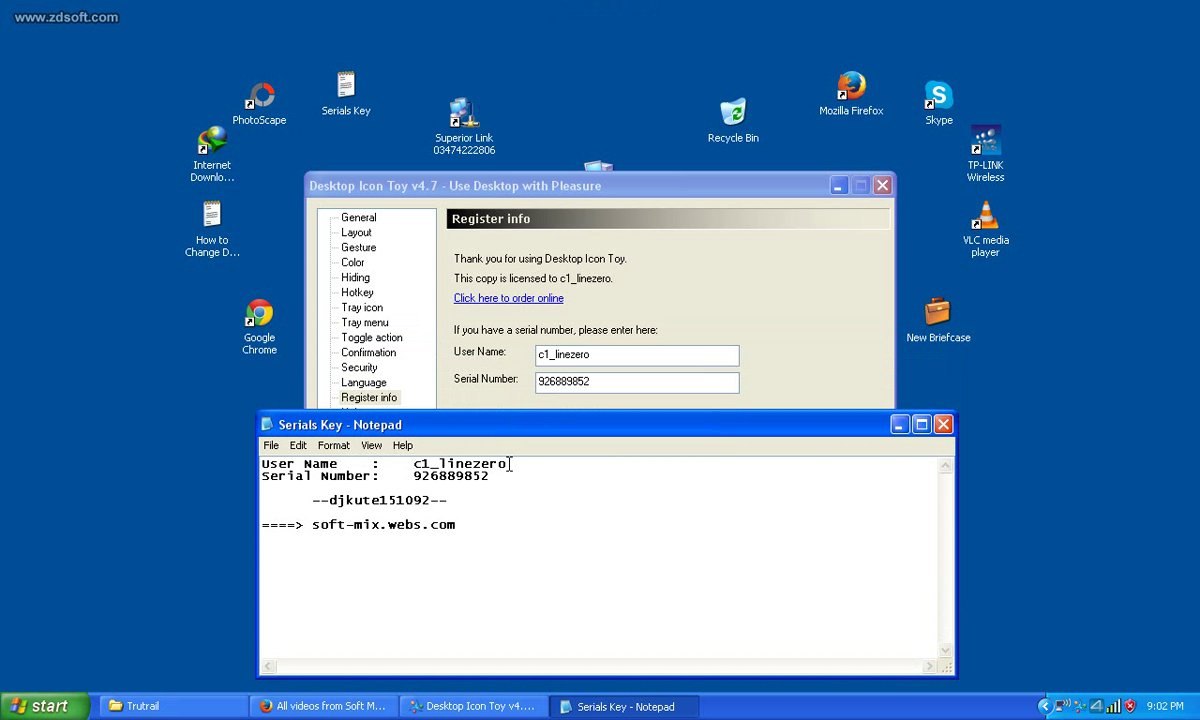The image size is (1200, 720).
Task: Open Notepad Help menu
Action: tap(403, 445)
